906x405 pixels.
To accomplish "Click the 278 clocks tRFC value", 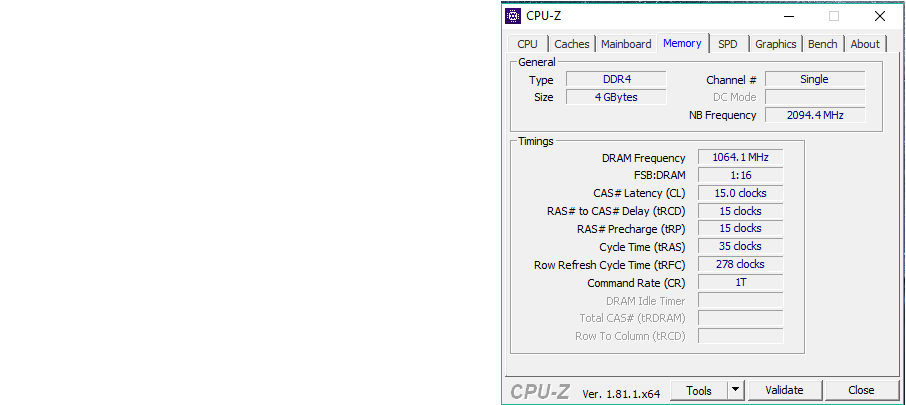I will tap(740, 264).
